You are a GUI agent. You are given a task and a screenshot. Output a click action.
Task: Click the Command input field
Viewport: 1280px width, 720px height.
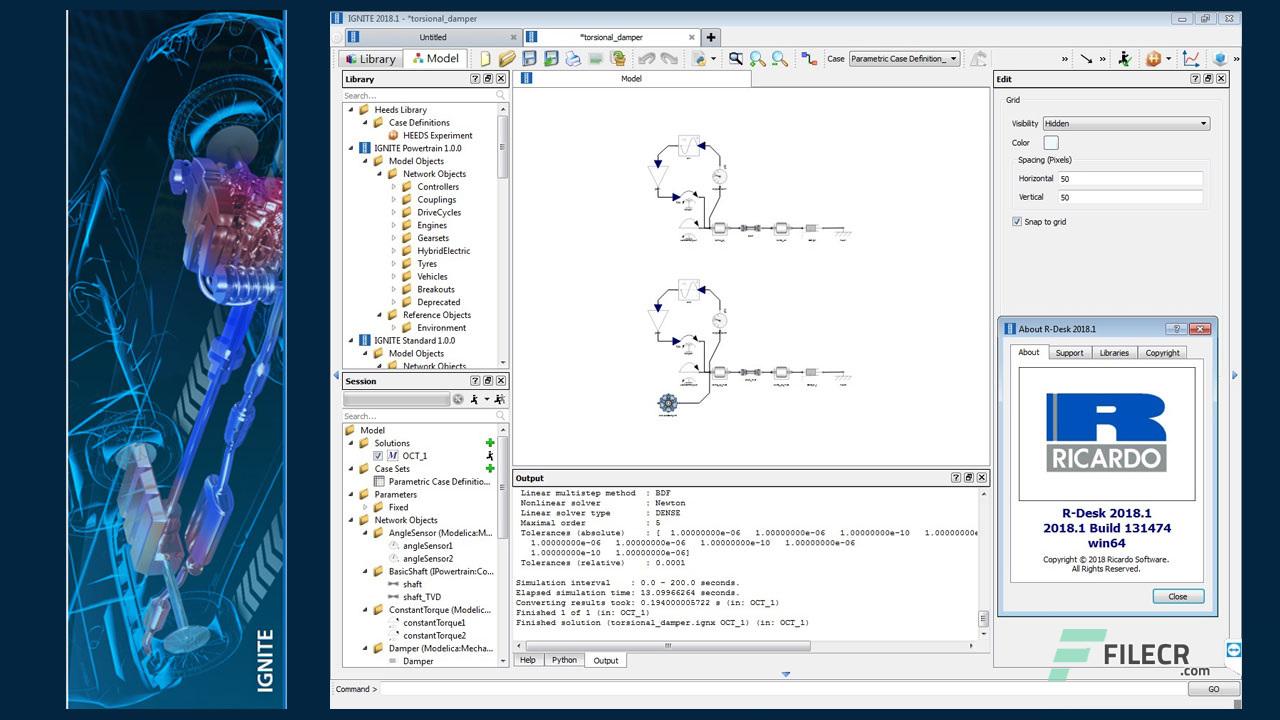(782, 689)
